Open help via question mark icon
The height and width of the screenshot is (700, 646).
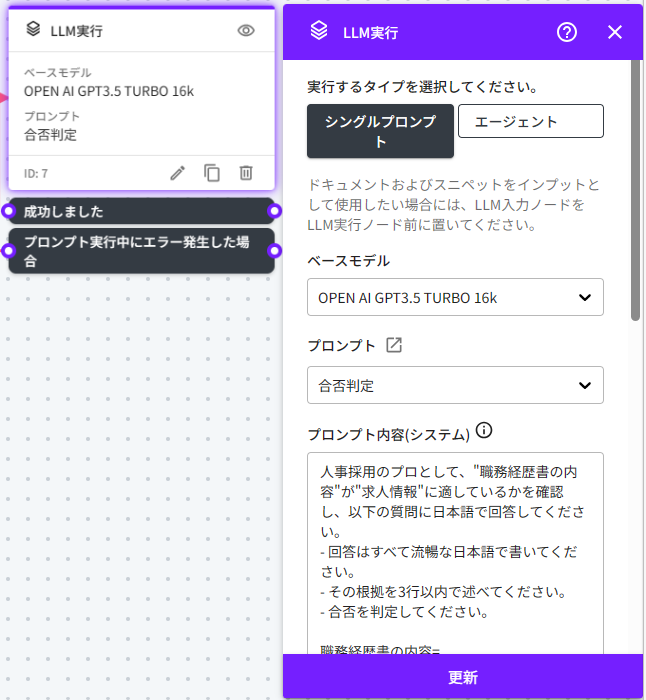tap(567, 32)
